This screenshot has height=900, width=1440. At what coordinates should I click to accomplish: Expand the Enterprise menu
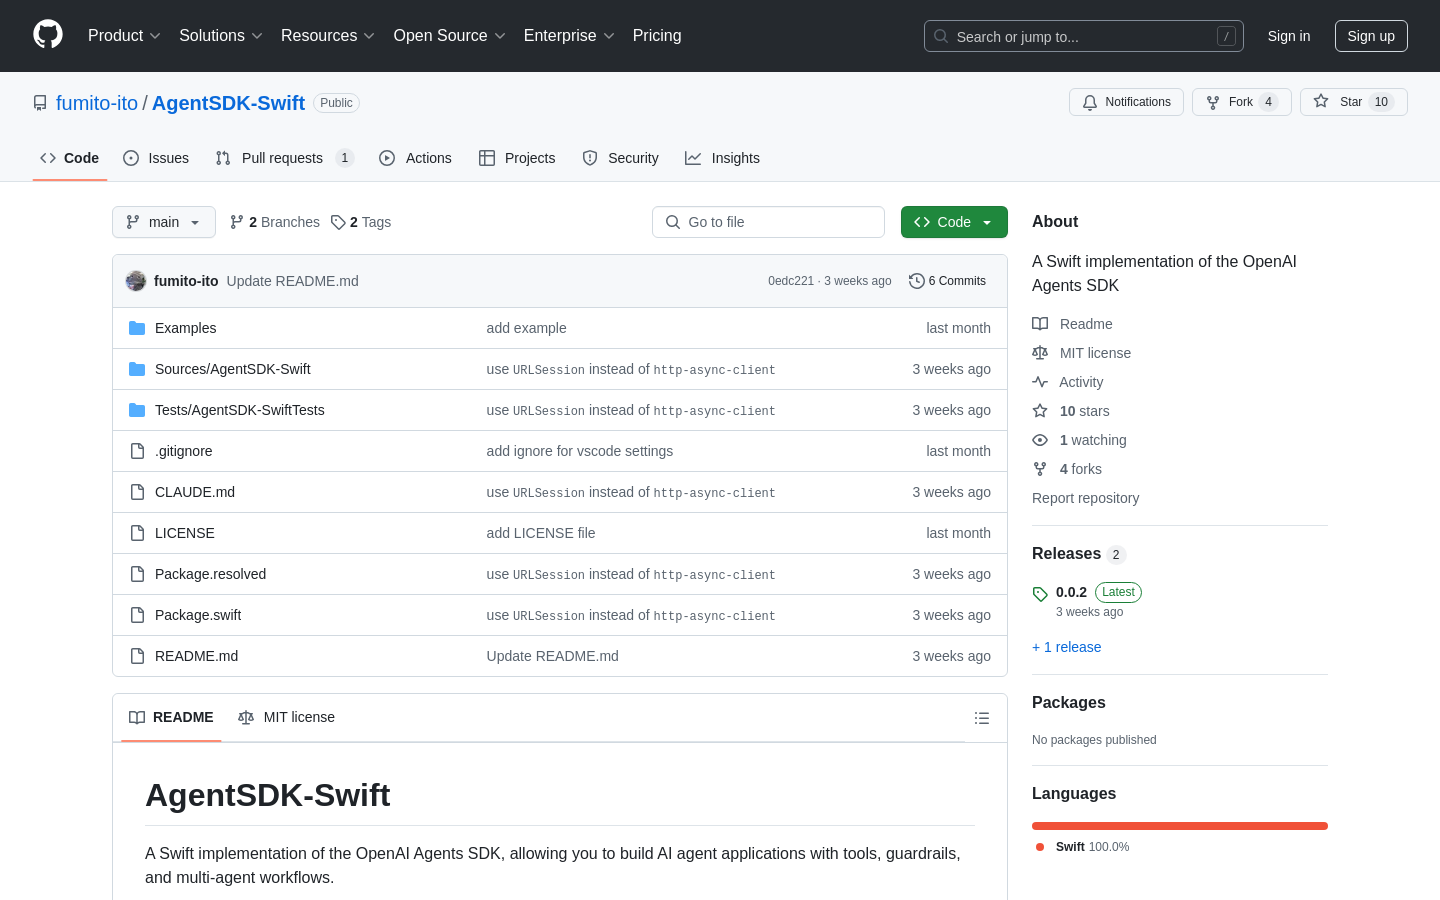[569, 36]
